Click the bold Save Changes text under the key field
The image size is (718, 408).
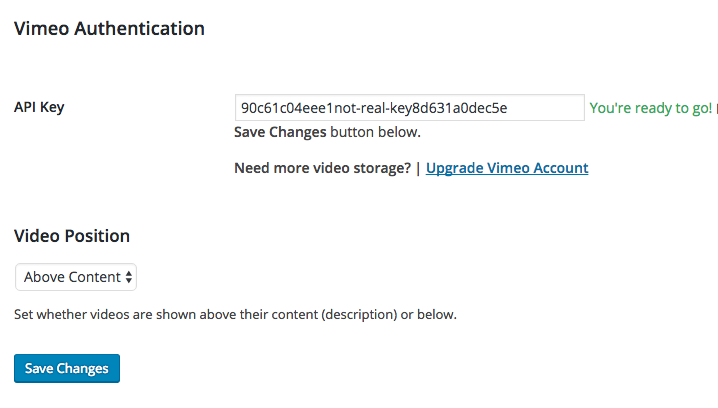pyautogui.click(x=280, y=132)
